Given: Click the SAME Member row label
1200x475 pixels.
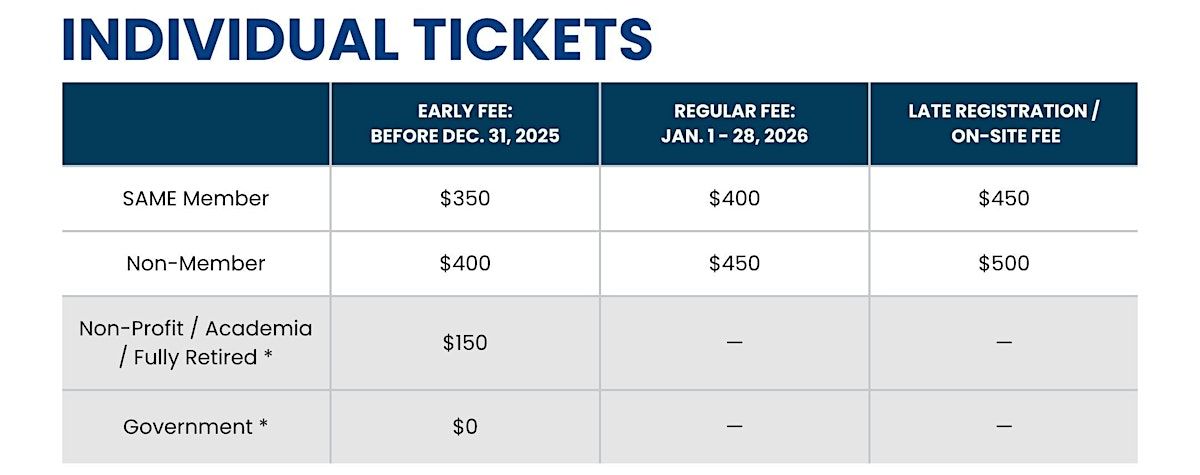Looking at the screenshot, I should (x=196, y=198).
